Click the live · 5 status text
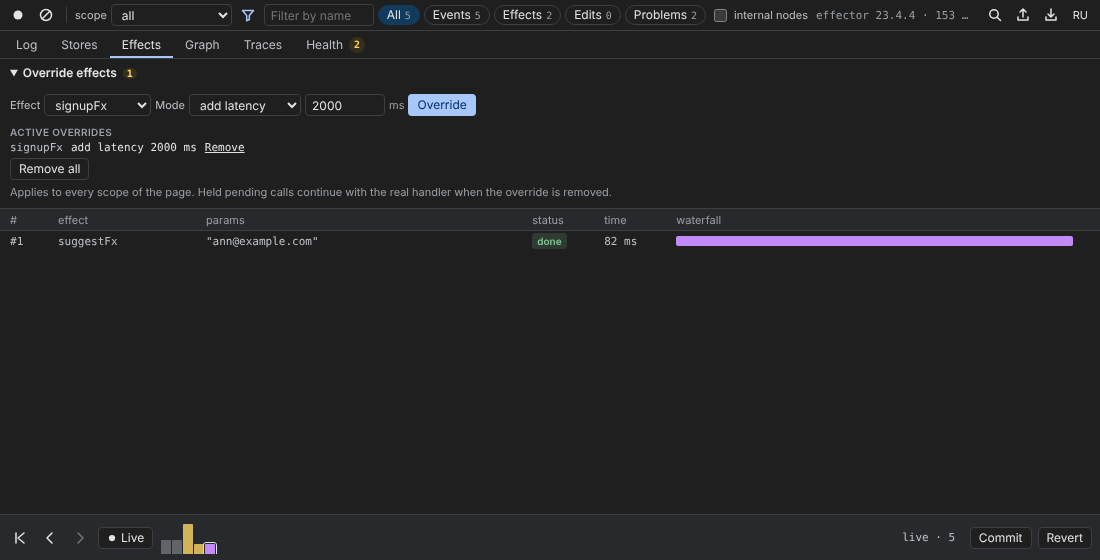Image resolution: width=1100 pixels, height=560 pixels. click(x=929, y=537)
